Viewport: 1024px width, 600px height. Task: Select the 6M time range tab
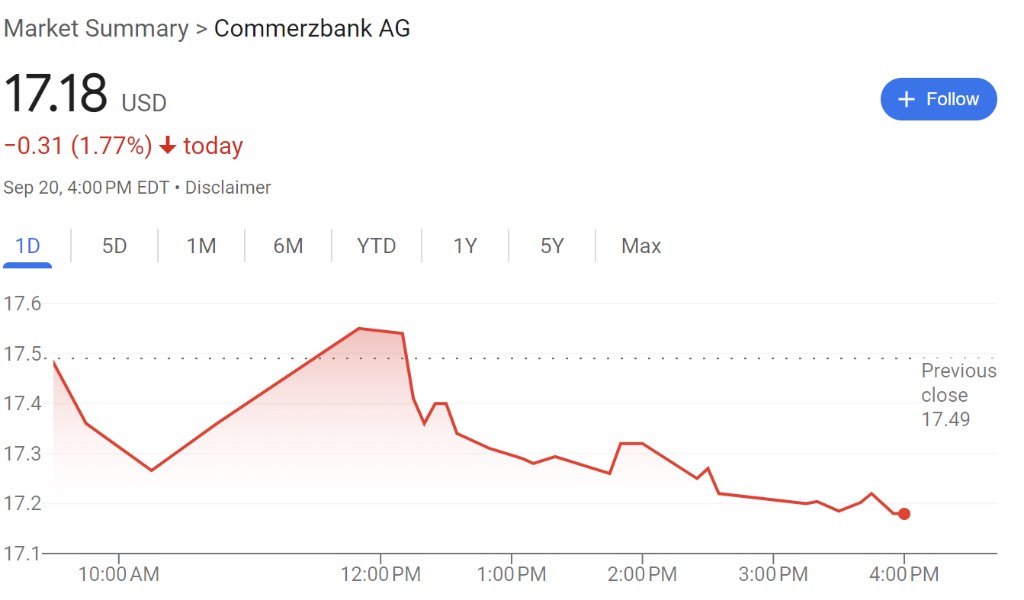point(288,246)
